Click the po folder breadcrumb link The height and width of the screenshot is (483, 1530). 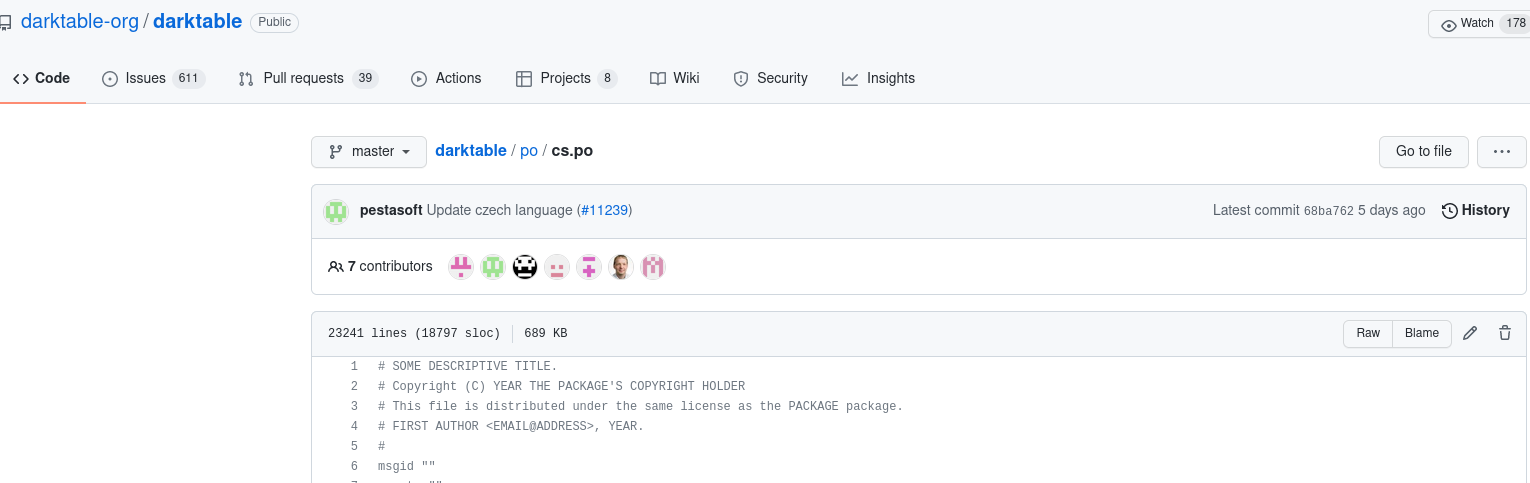(x=529, y=151)
